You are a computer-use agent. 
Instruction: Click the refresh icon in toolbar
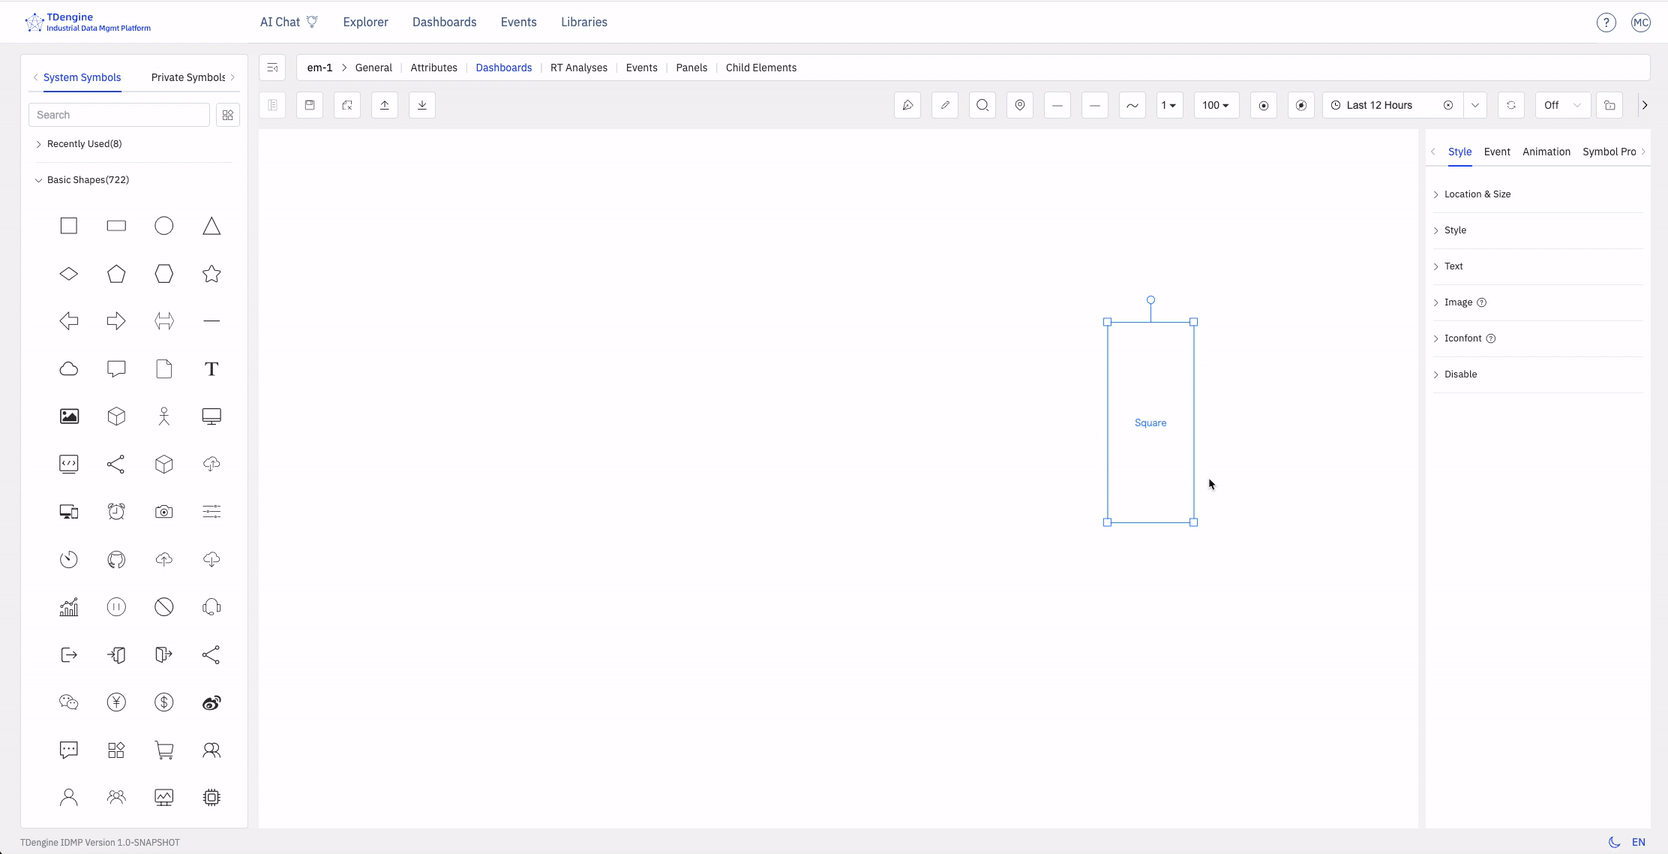[1511, 105]
